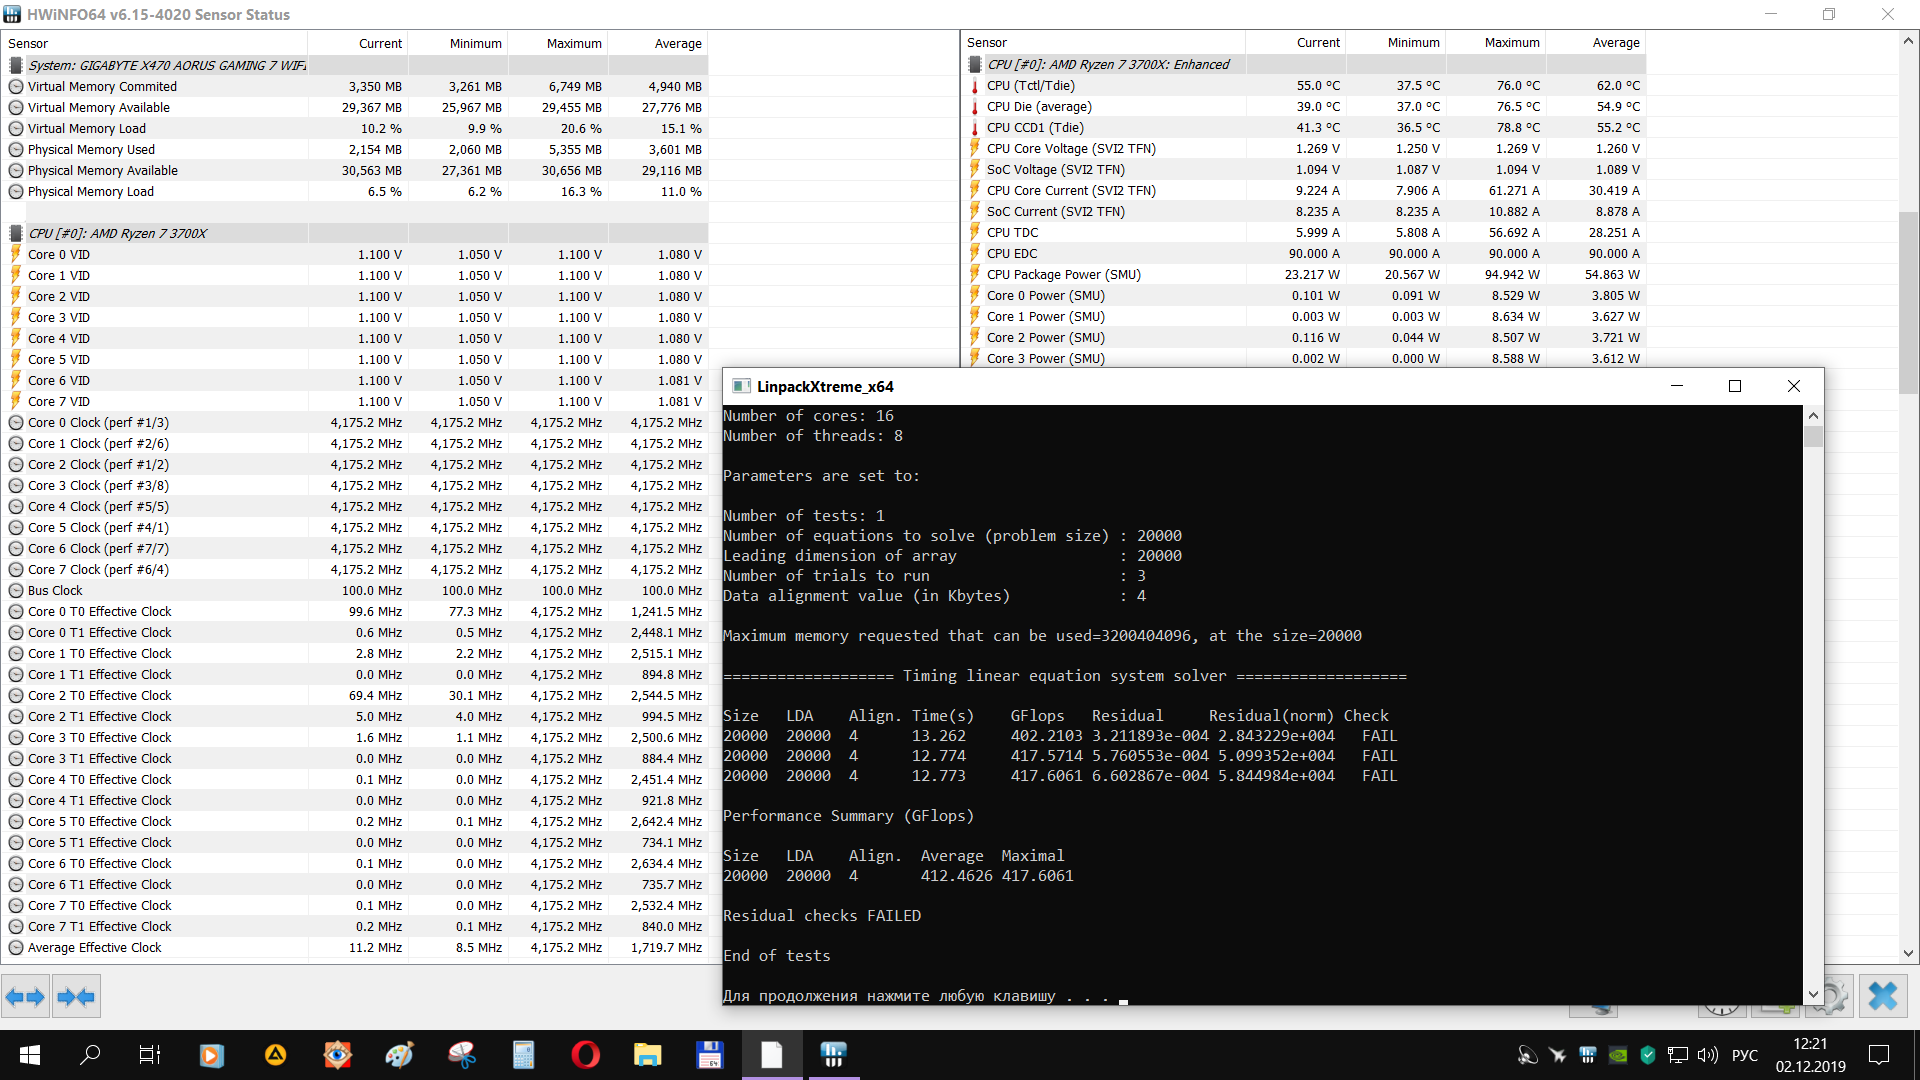Open Opera browser from the taskbar
This screenshot has width=1920, height=1080.
(585, 1055)
